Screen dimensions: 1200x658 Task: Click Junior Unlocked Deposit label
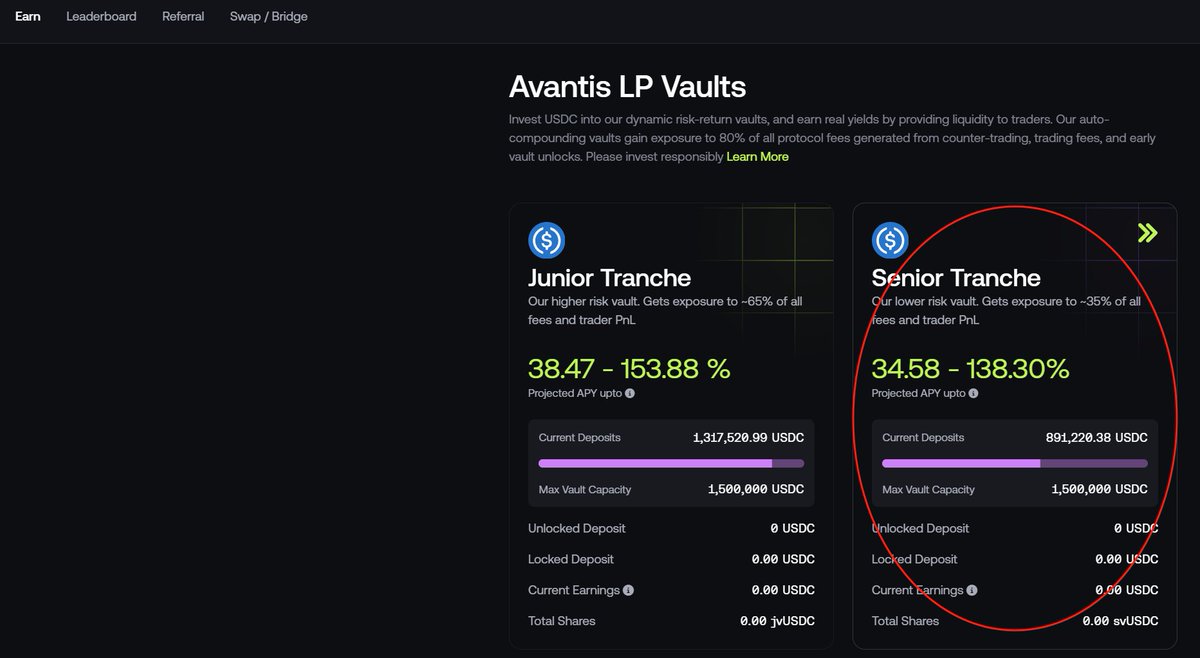point(577,528)
